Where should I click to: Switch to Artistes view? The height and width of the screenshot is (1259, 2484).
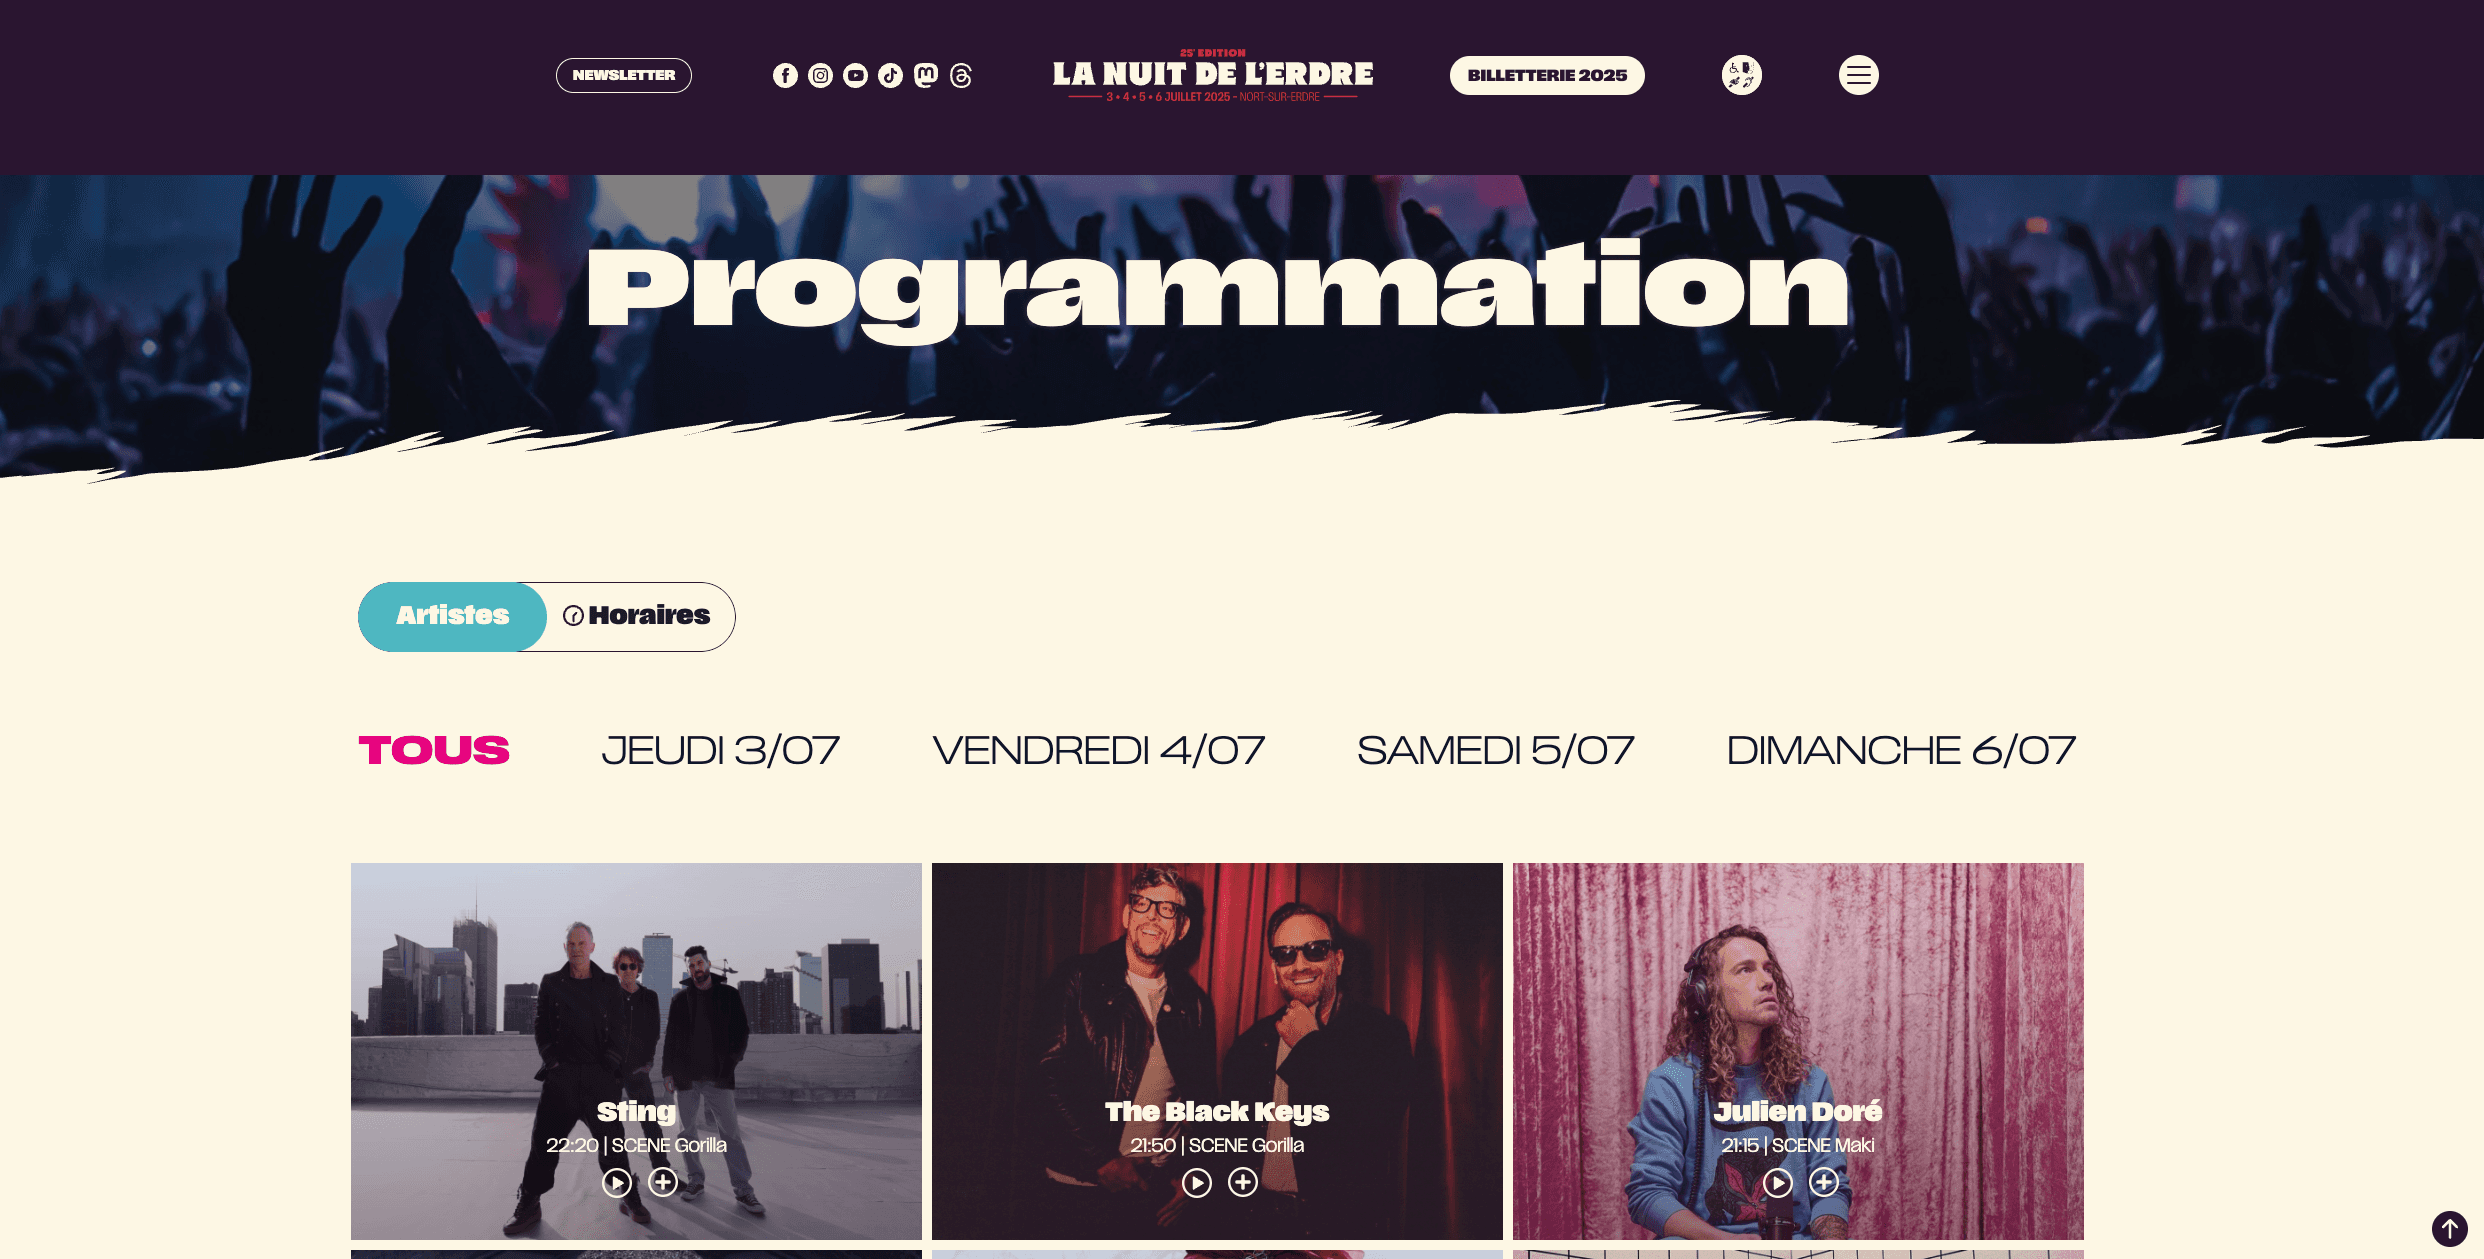(452, 616)
